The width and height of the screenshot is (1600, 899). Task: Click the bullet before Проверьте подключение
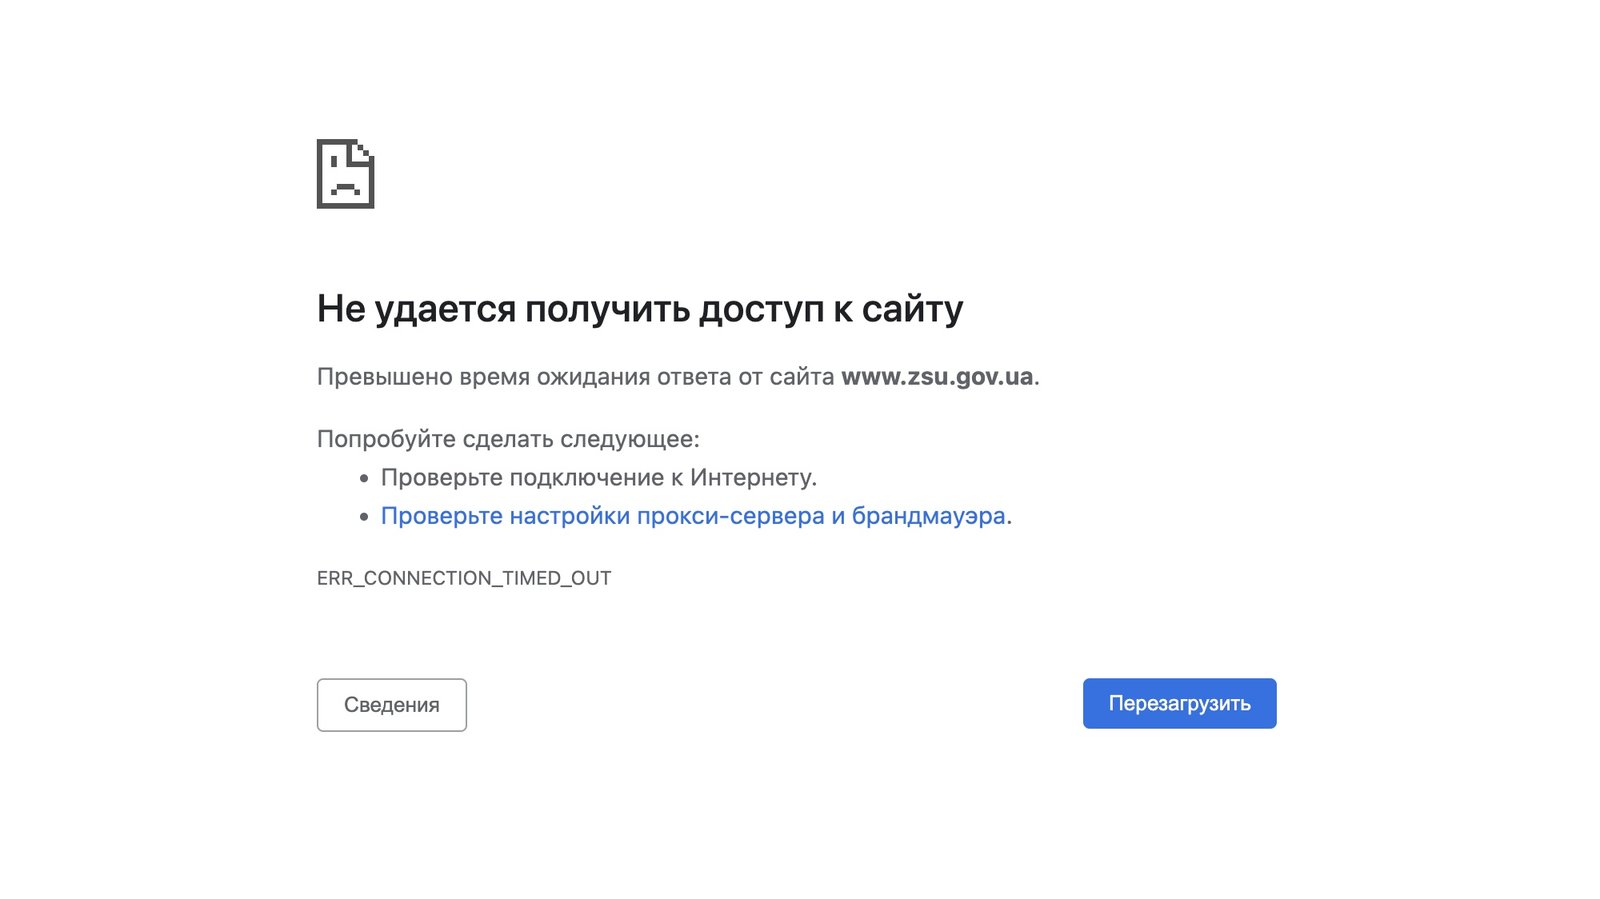(364, 479)
